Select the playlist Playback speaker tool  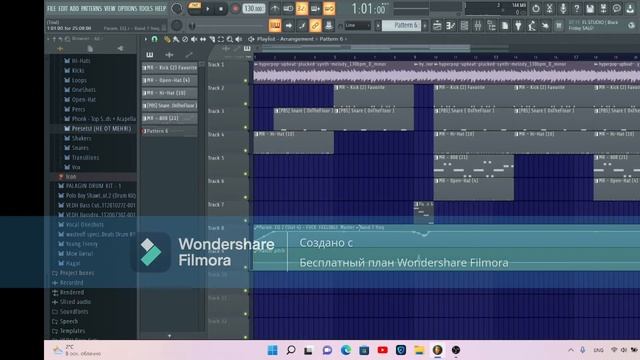pyautogui.click(x=239, y=39)
